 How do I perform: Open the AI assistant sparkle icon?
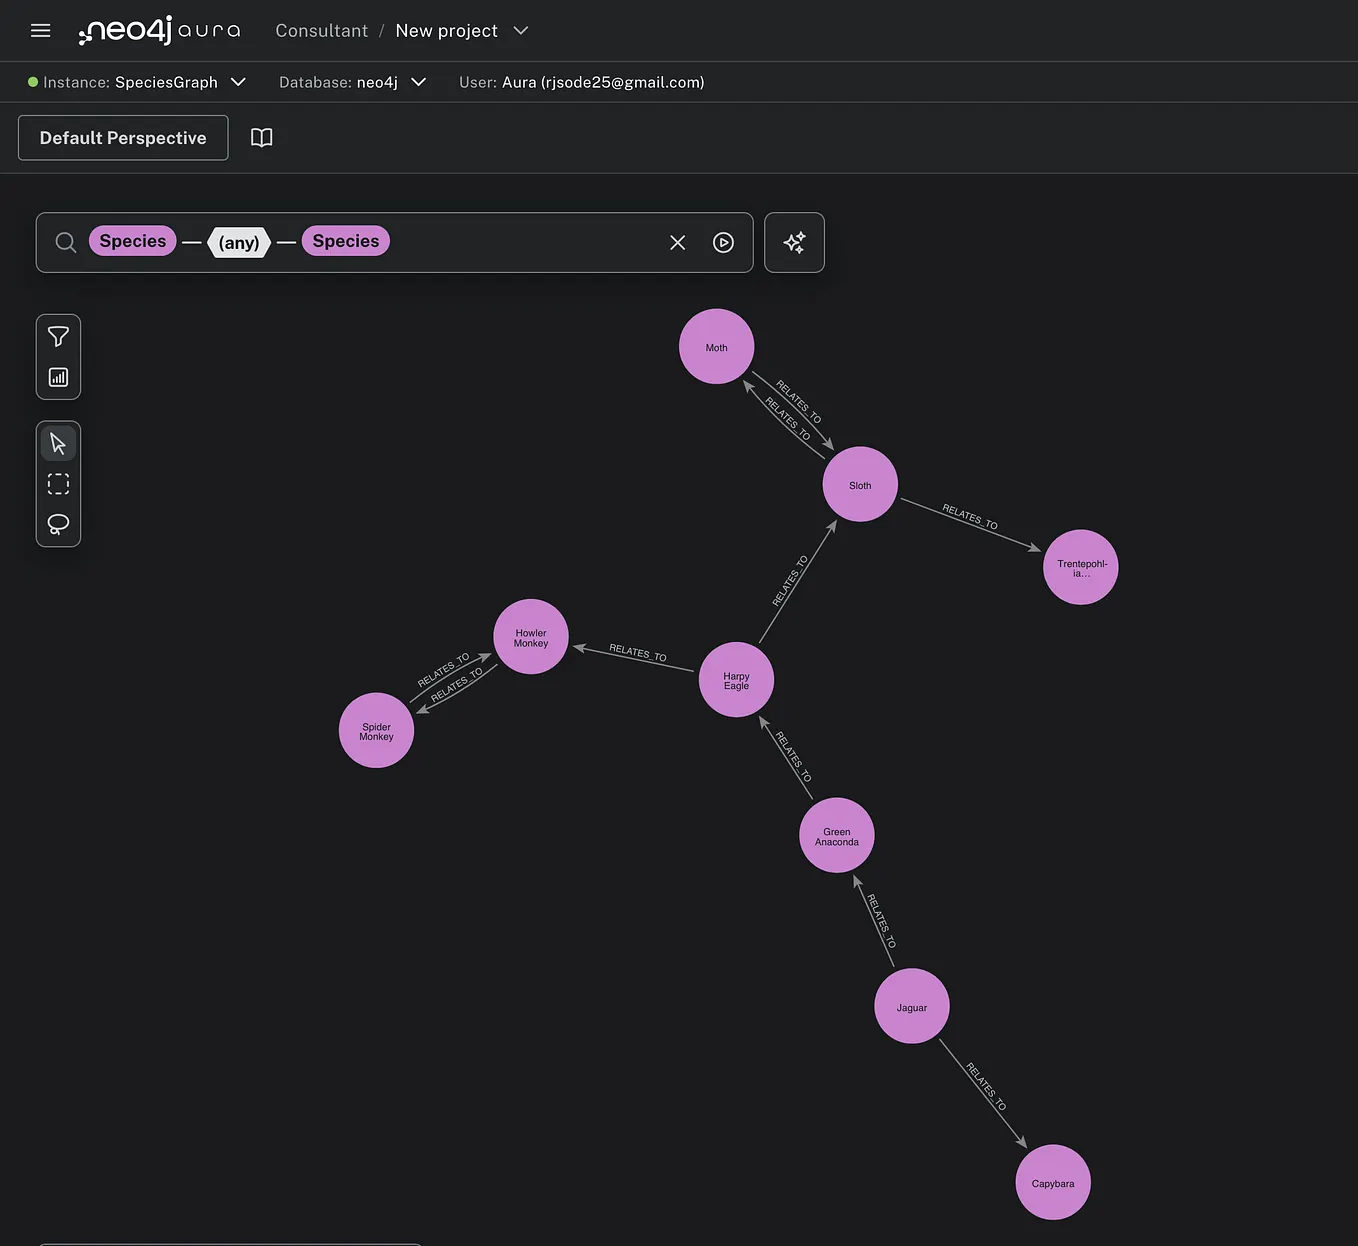794,242
